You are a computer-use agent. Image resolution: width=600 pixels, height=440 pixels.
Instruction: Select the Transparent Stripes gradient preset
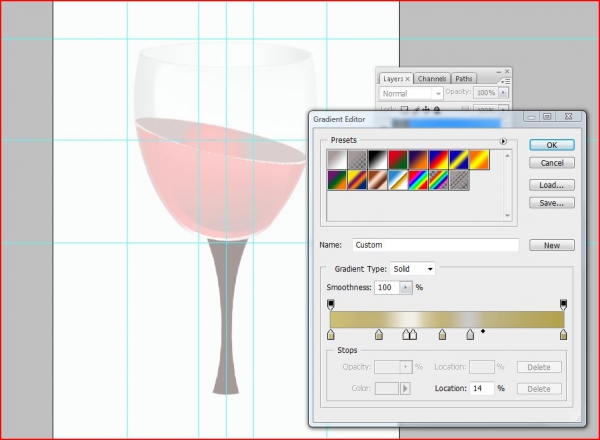459,180
